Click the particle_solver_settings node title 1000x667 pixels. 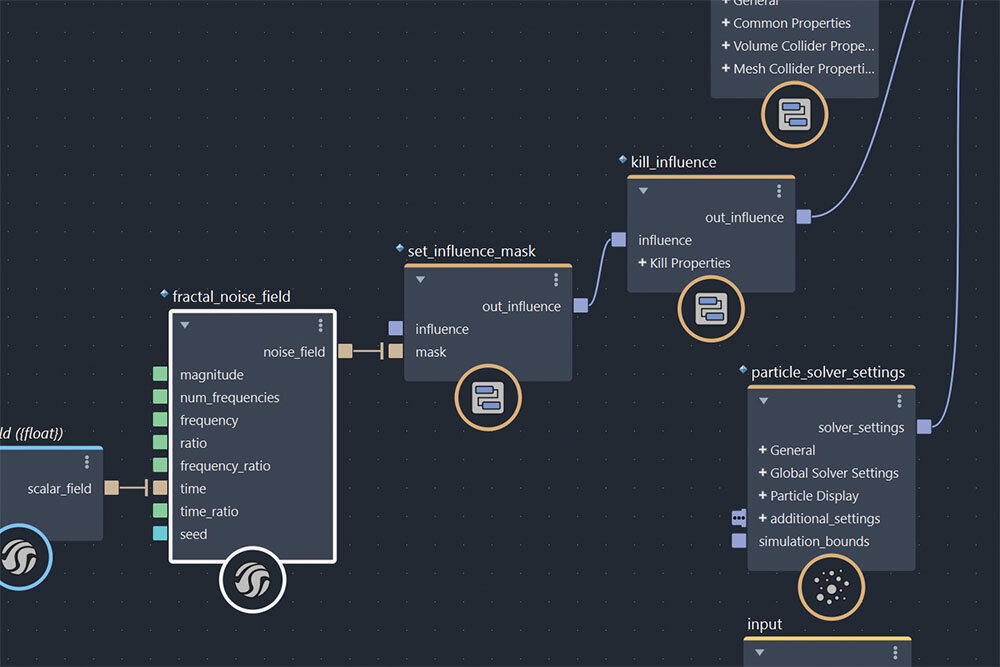(x=828, y=372)
